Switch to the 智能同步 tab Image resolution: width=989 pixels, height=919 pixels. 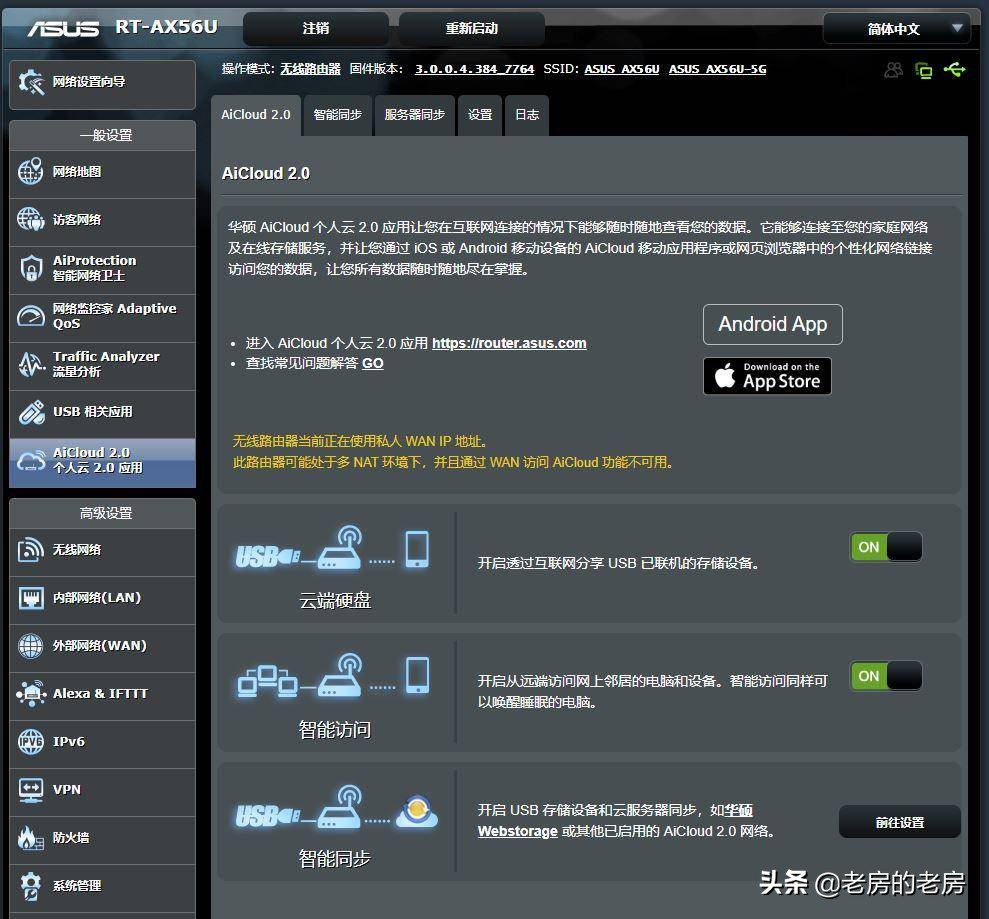pos(337,115)
